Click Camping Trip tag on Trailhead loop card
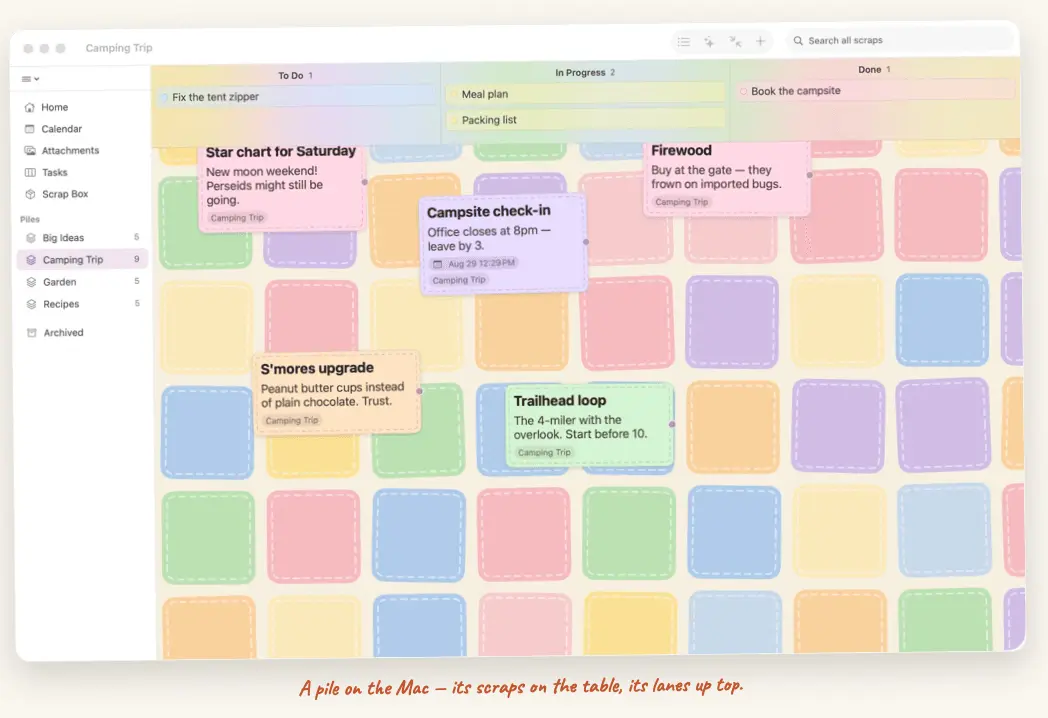 [x=544, y=453]
